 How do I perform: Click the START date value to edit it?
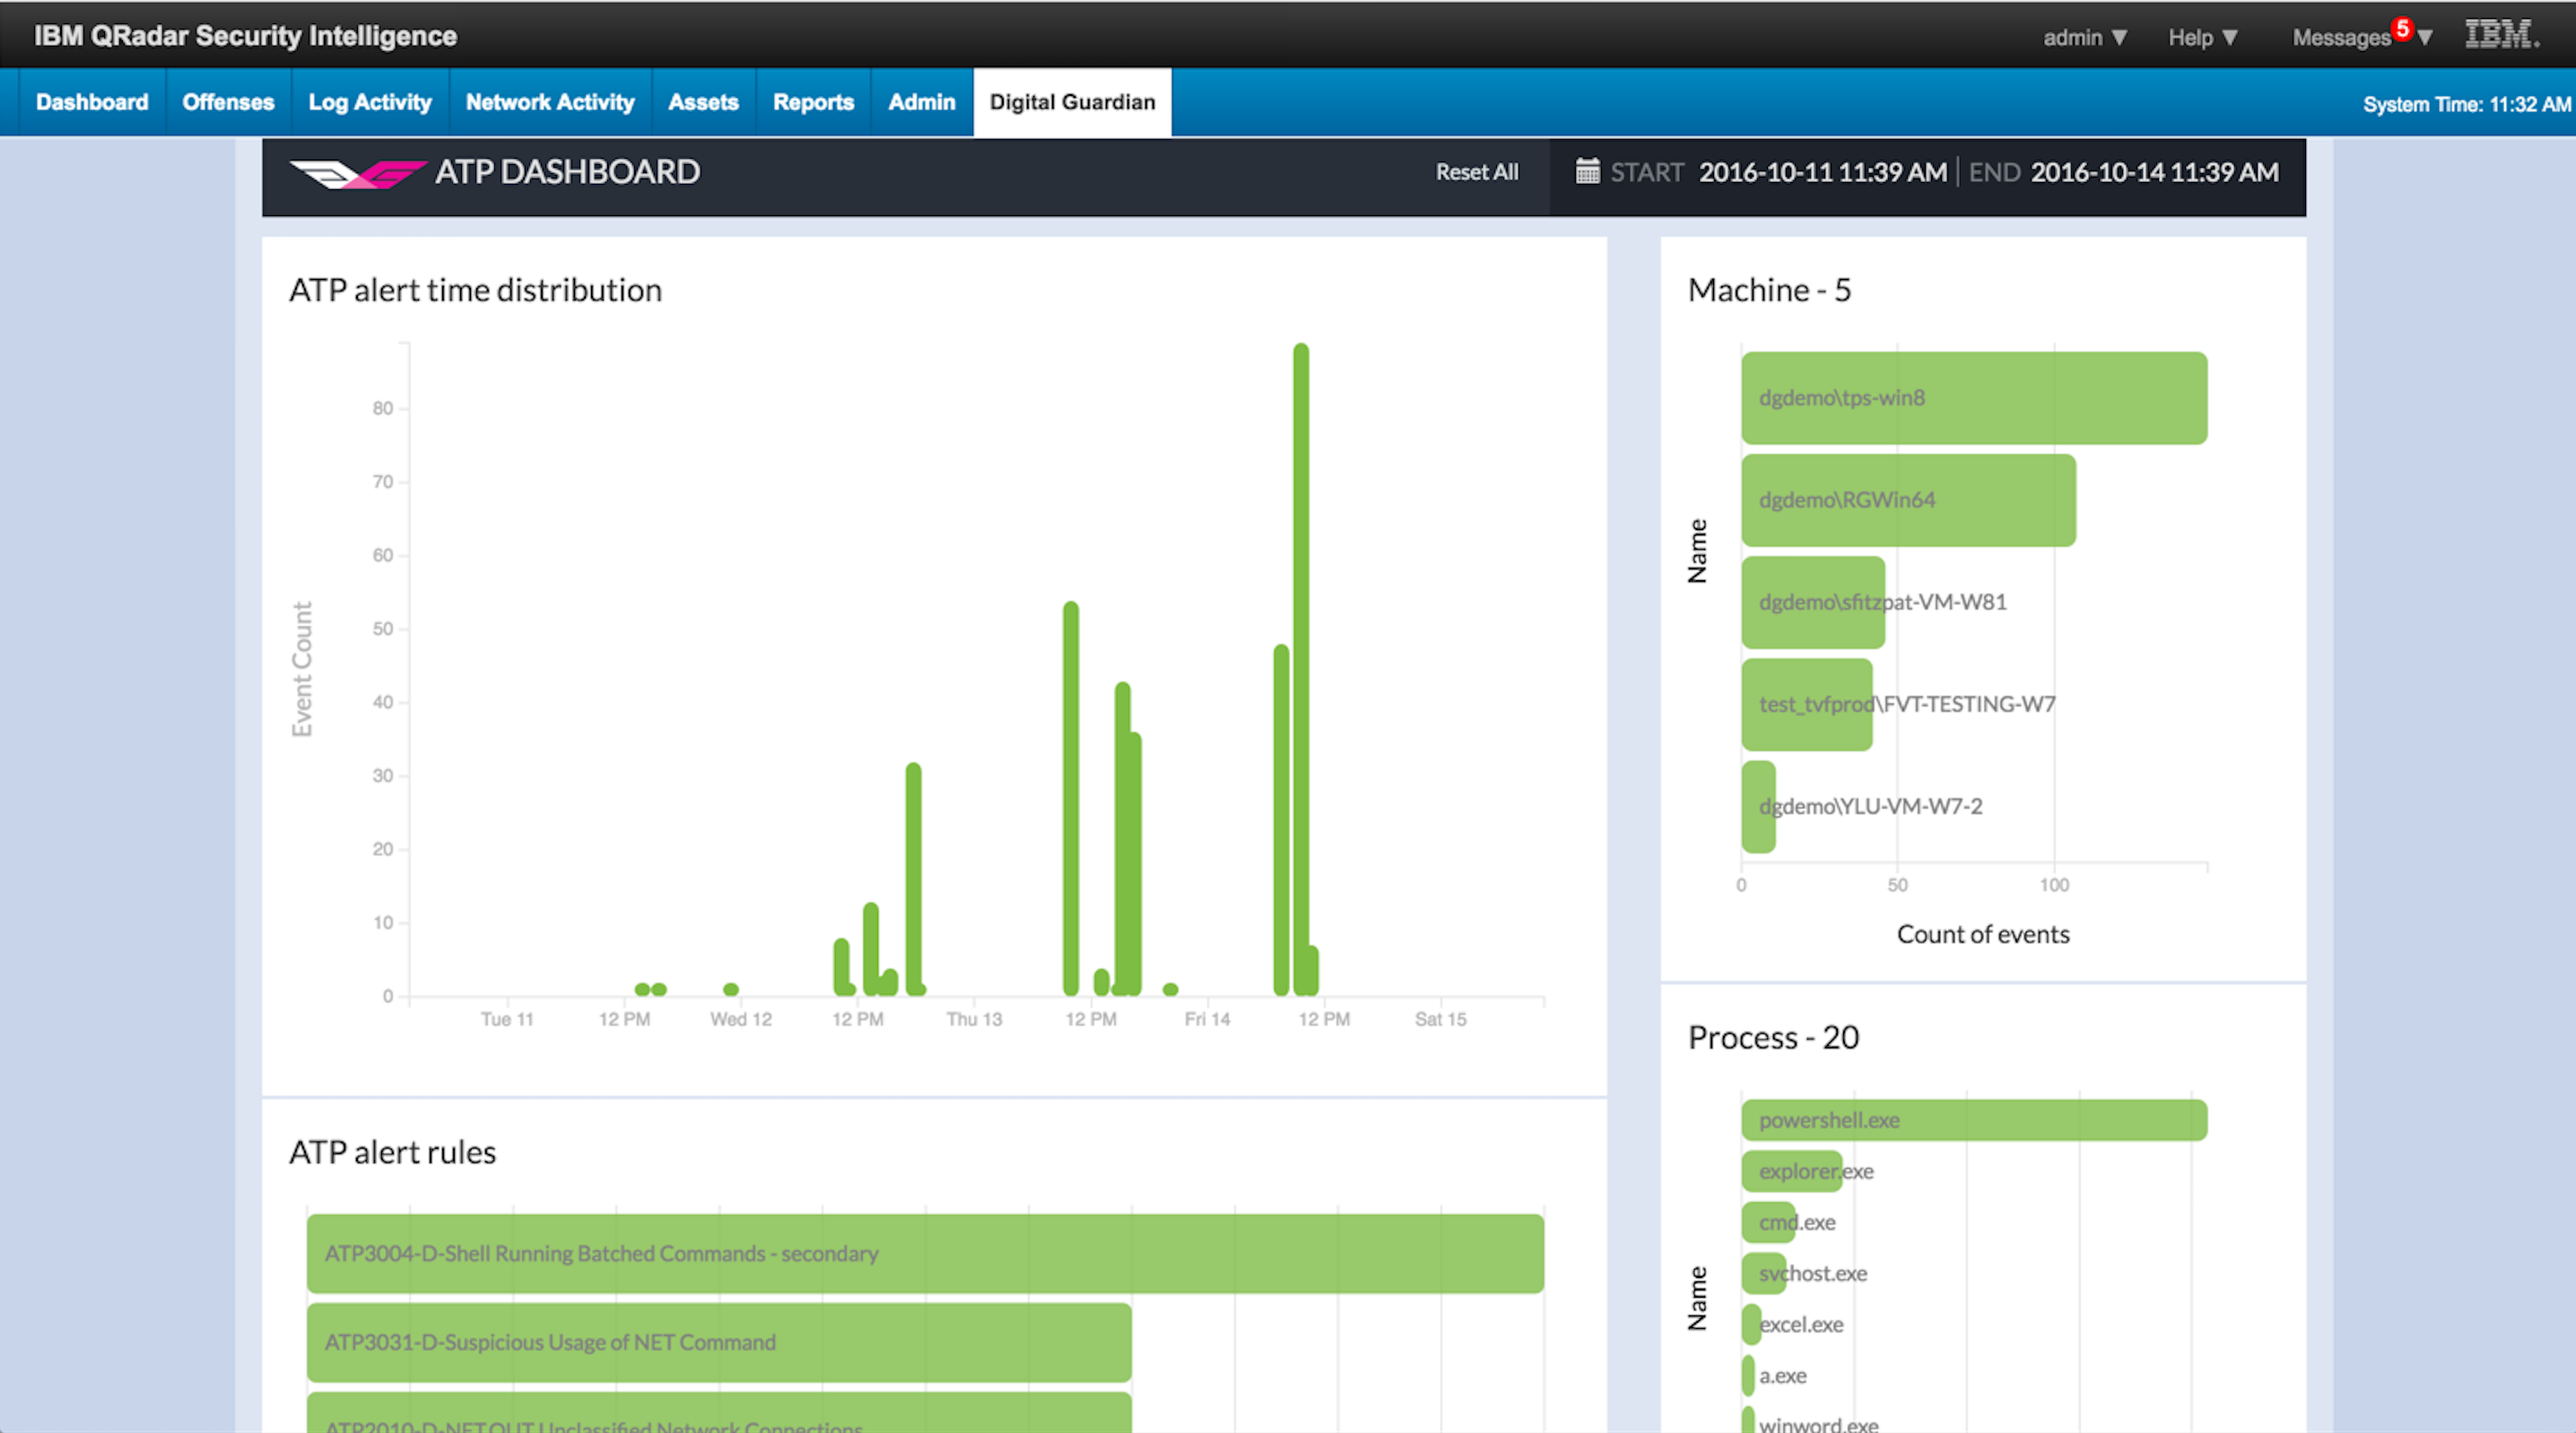pos(1822,172)
